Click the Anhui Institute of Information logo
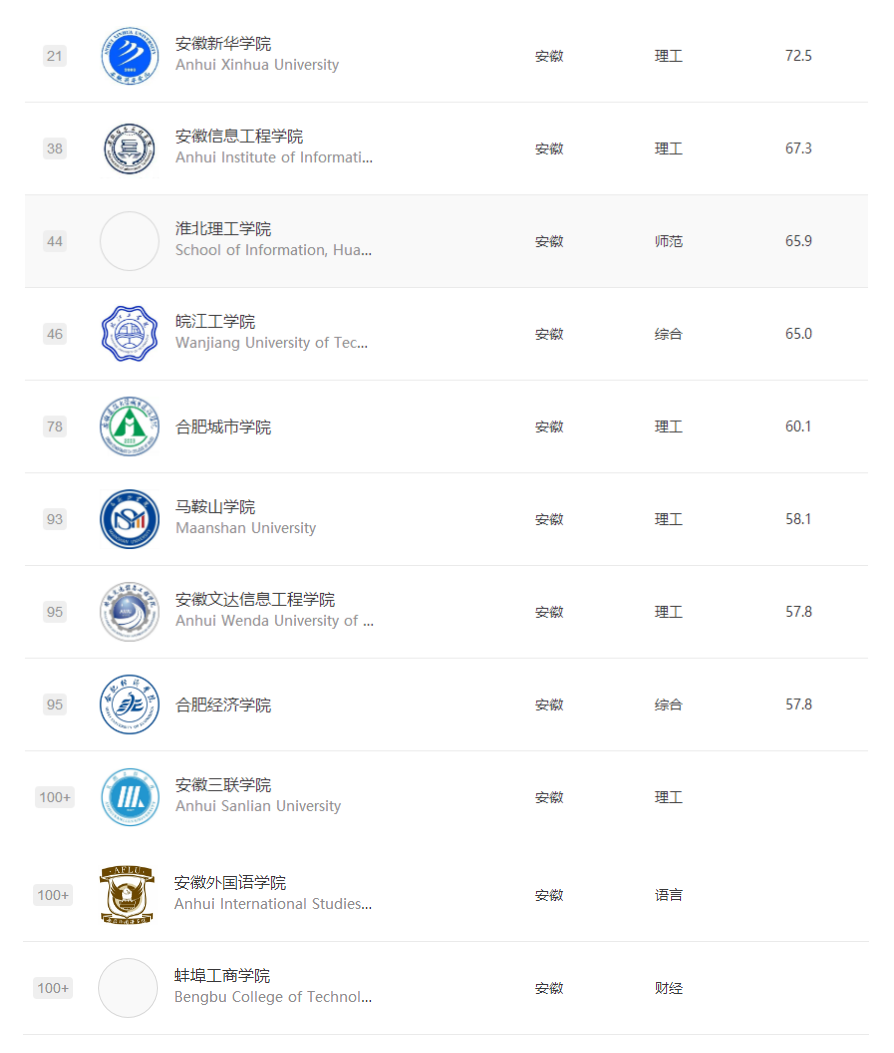894x1053 pixels. pyautogui.click(x=130, y=149)
